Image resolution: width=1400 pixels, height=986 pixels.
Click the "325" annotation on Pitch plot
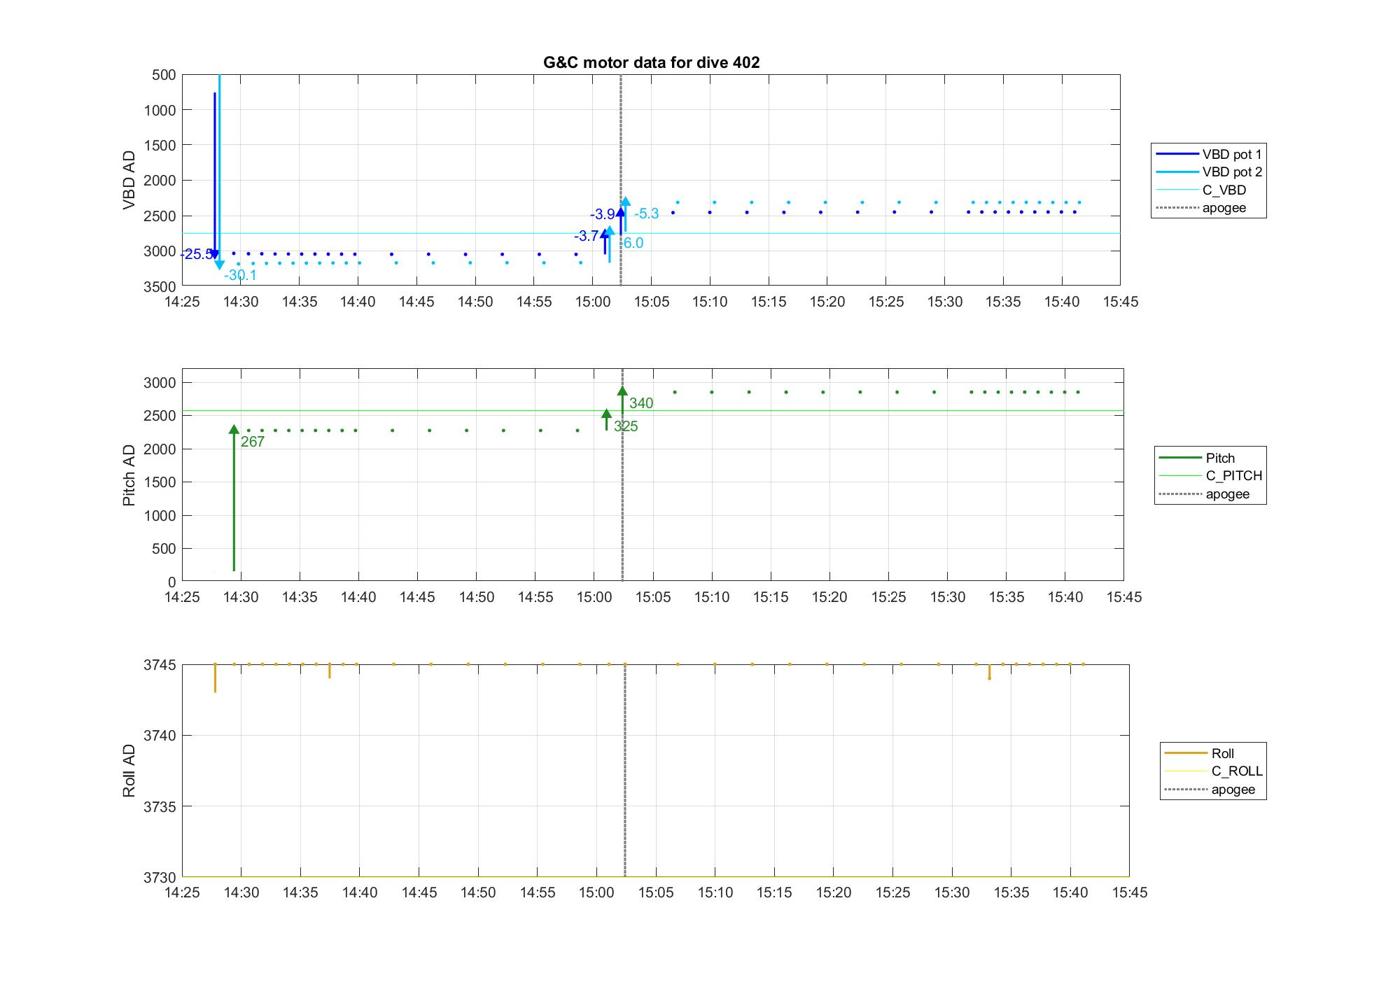pyautogui.click(x=626, y=426)
